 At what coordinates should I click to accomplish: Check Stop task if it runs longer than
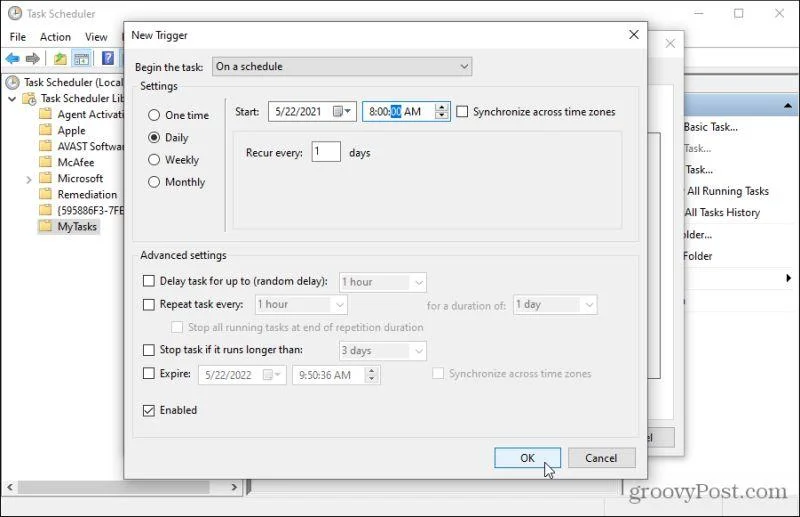pyautogui.click(x=148, y=350)
